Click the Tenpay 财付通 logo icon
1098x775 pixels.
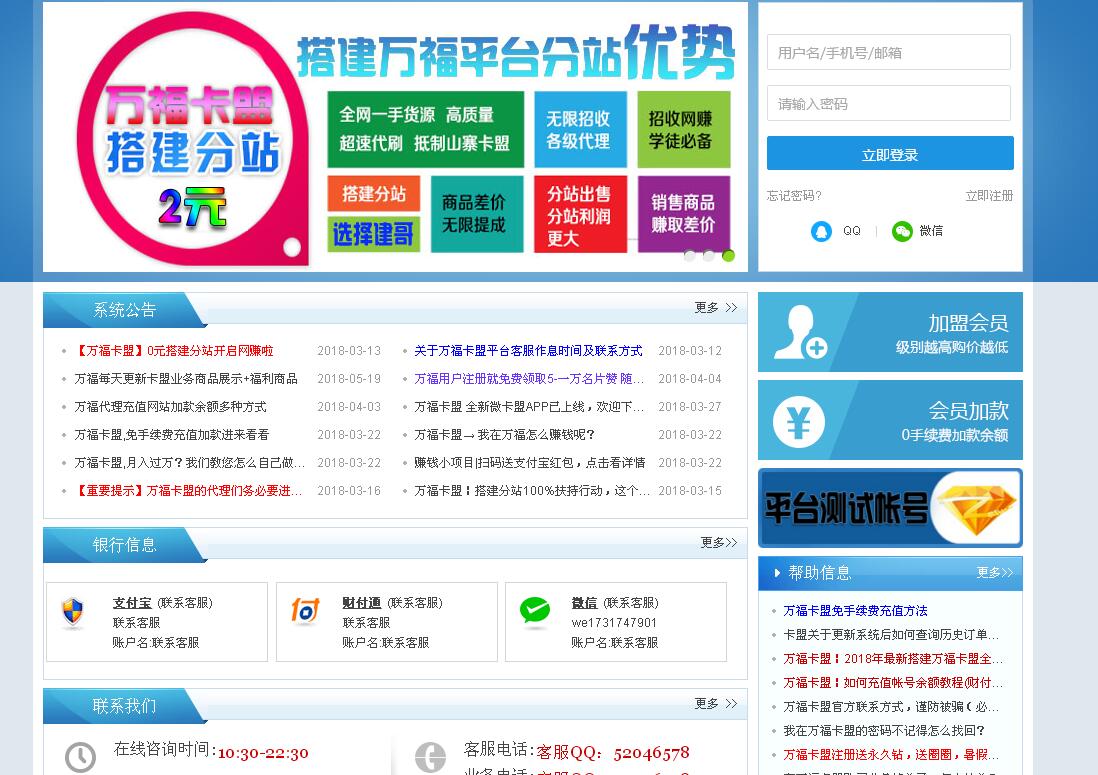(305, 611)
